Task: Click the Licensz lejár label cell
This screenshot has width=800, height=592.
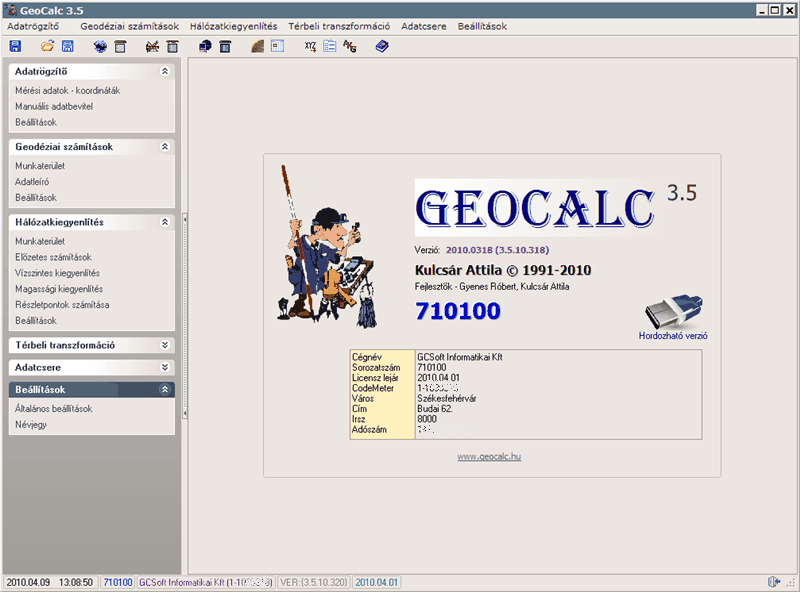Action: tap(375, 378)
